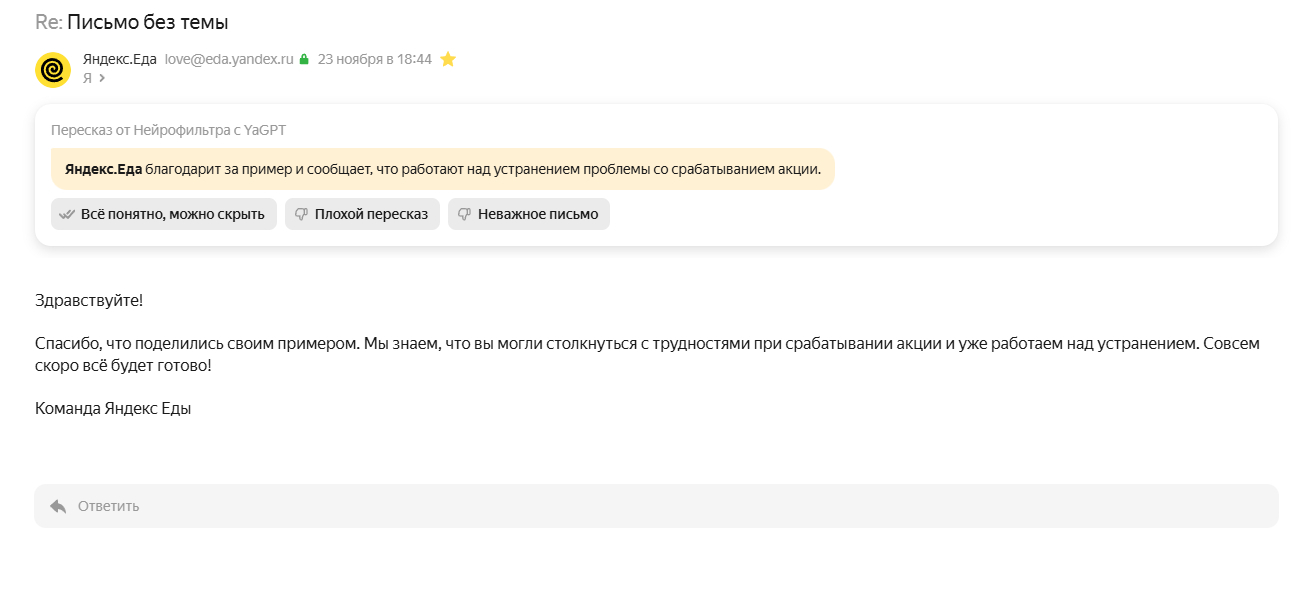1305x592 pixels.
Task: Click double-checkmark icon to hide summary
Action: [x=67, y=214]
